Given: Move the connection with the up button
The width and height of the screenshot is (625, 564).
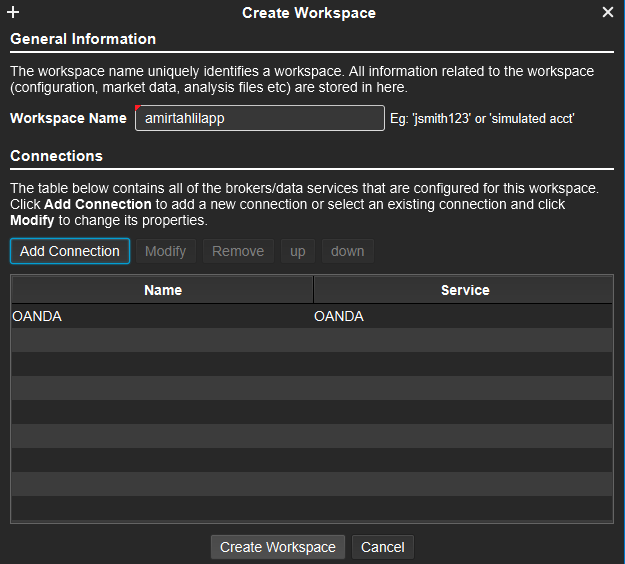Looking at the screenshot, I should 298,251.
